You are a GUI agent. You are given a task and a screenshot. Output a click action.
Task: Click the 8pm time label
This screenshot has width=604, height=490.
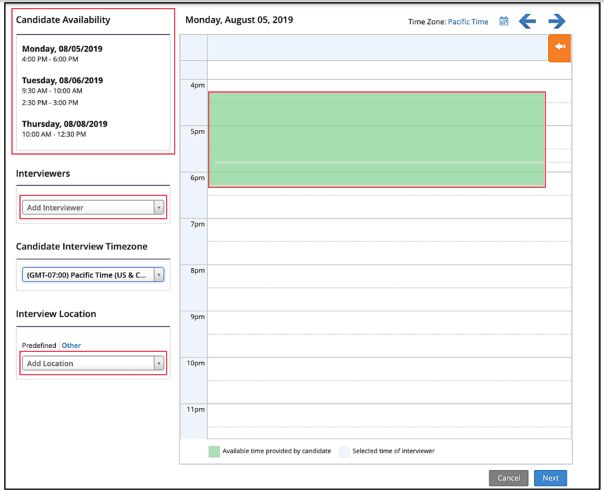tap(198, 271)
